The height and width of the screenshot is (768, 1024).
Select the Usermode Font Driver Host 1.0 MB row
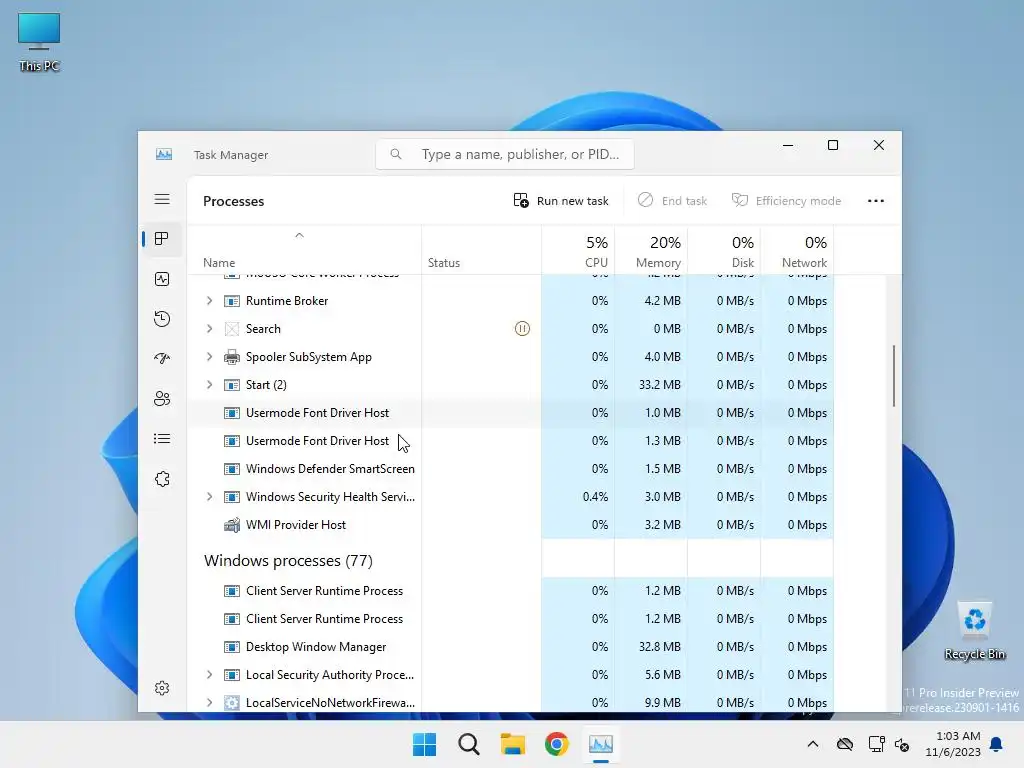(511, 413)
